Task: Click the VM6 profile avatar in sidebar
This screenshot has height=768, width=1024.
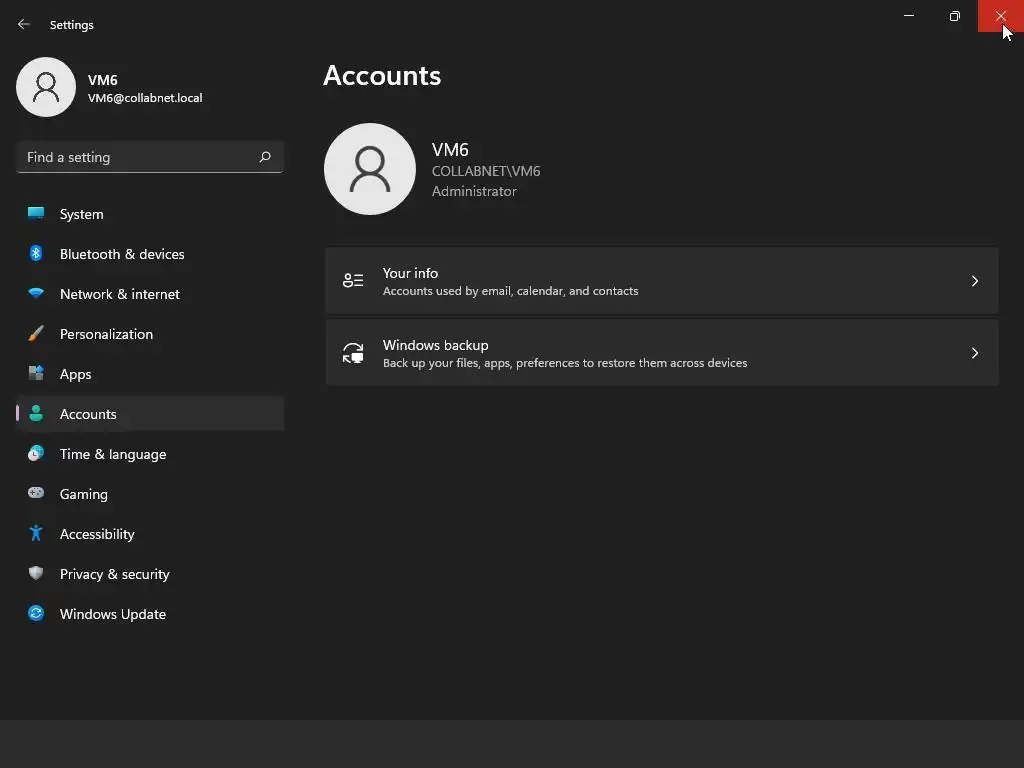Action: click(46, 87)
